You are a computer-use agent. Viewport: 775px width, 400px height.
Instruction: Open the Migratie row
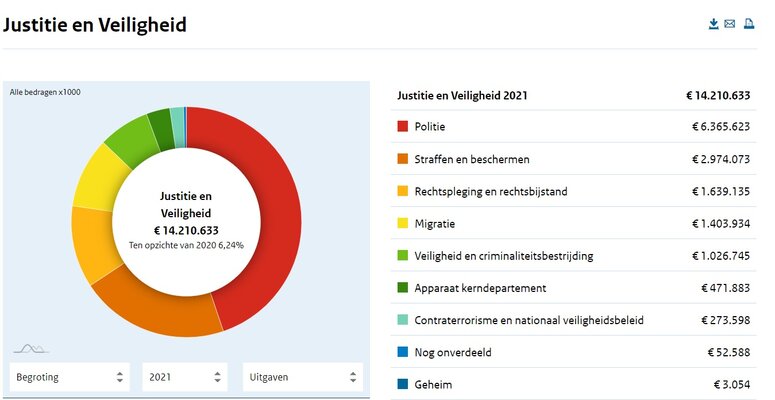tap(573, 223)
